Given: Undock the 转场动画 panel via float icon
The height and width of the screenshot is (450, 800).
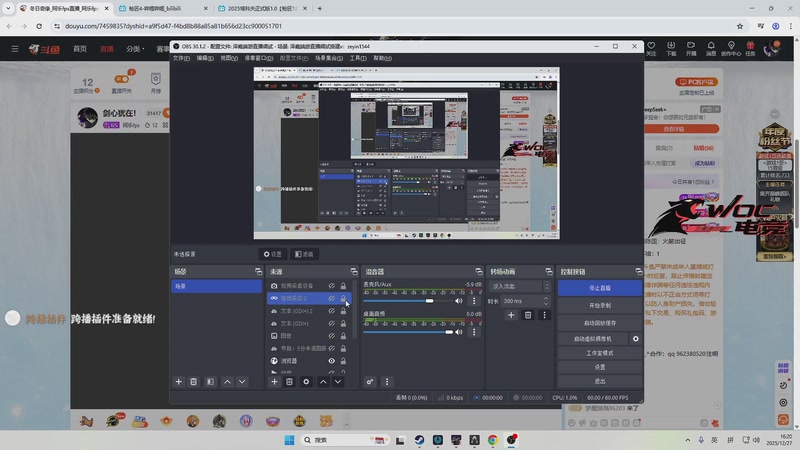Looking at the screenshot, I should 549,271.
